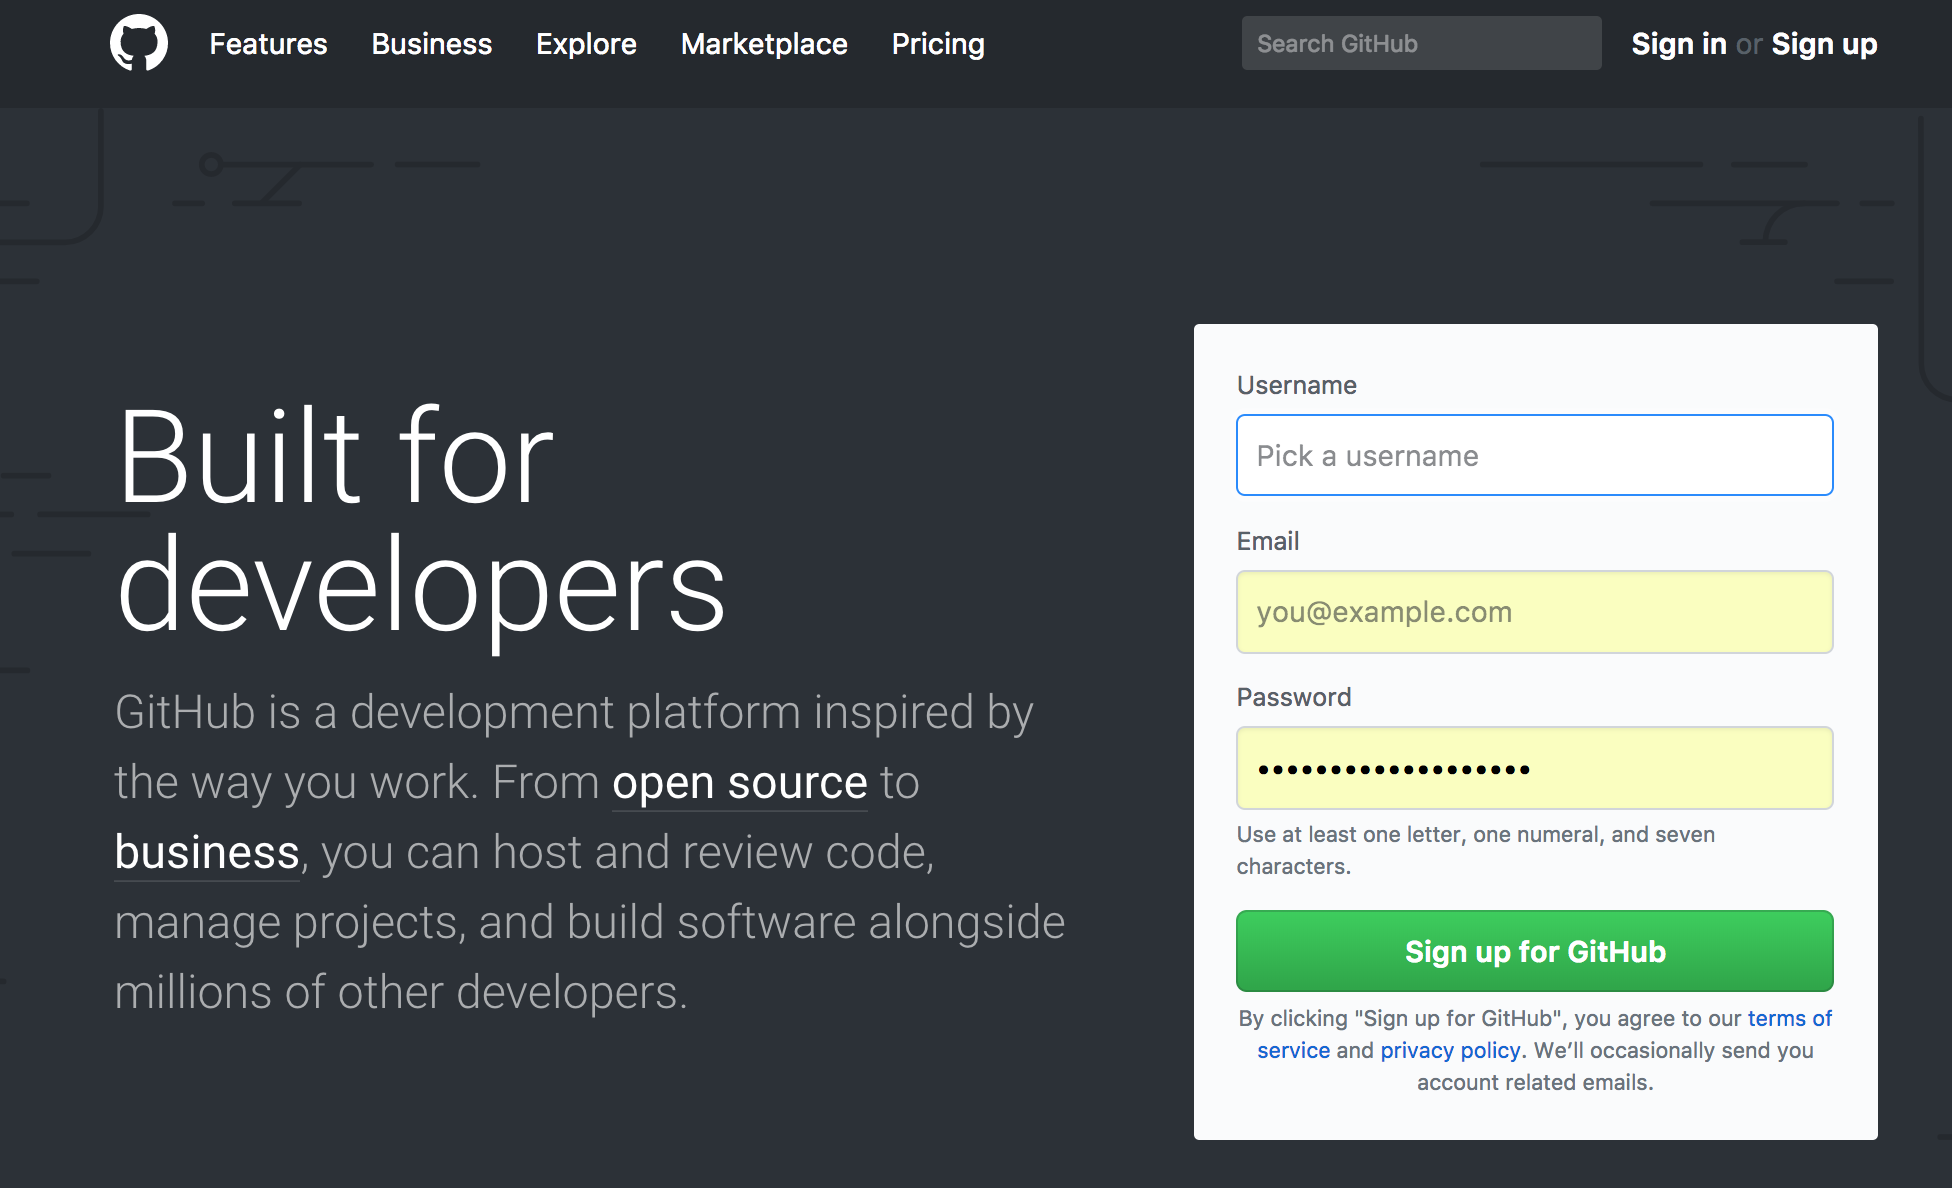This screenshot has width=1952, height=1188.
Task: Click the Pick a username field
Action: 1534,456
